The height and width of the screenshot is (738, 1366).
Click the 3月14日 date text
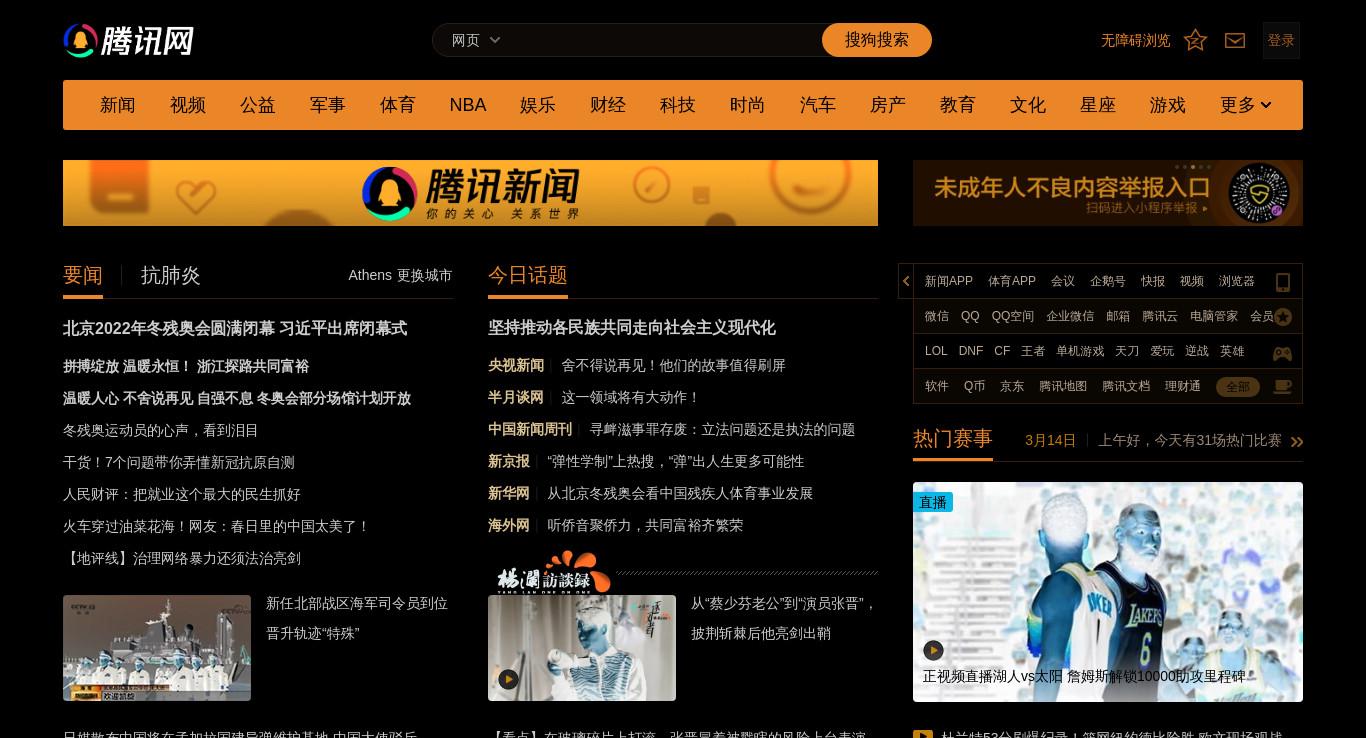click(x=1051, y=440)
